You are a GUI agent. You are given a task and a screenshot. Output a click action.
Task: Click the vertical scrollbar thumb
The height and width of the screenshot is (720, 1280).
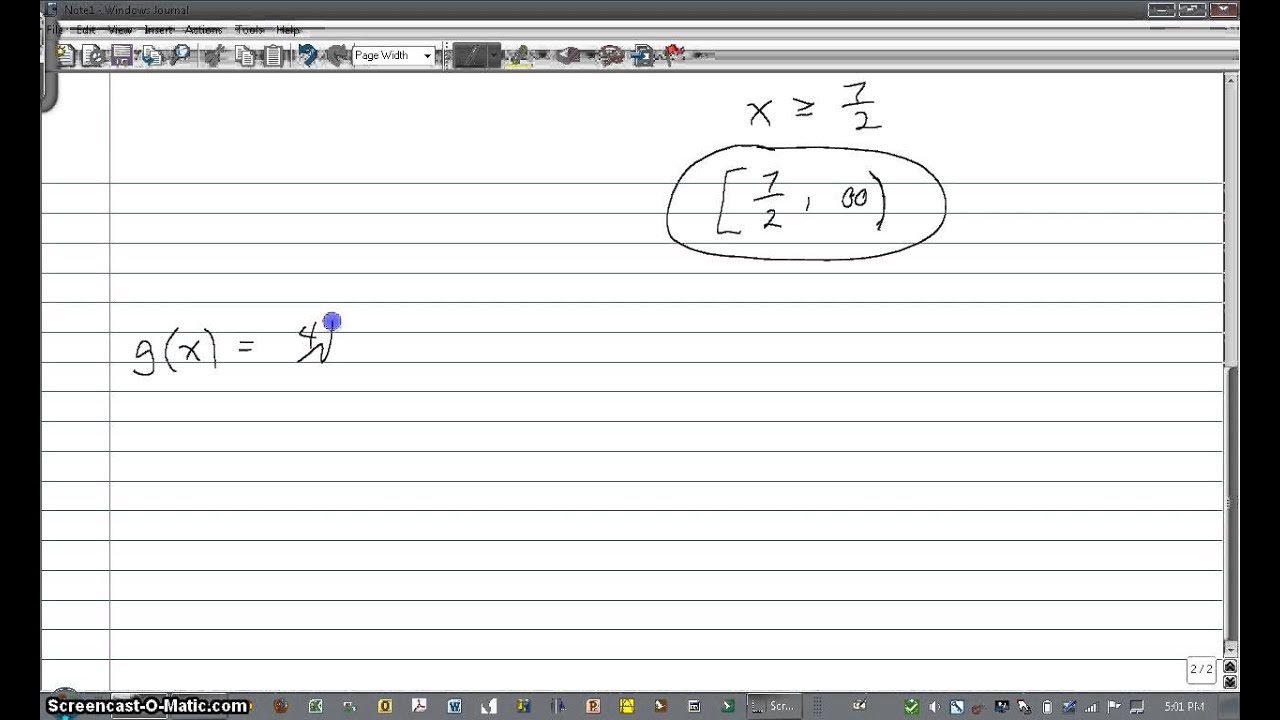pyautogui.click(x=1232, y=505)
